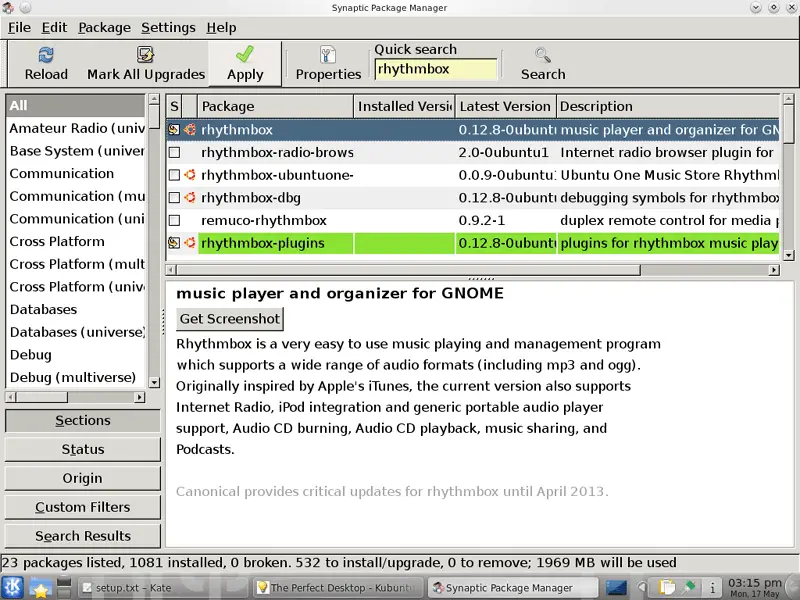Click the favorites folder star icon in panel
Image resolution: width=800 pixels, height=600 pixels.
click(x=40, y=588)
